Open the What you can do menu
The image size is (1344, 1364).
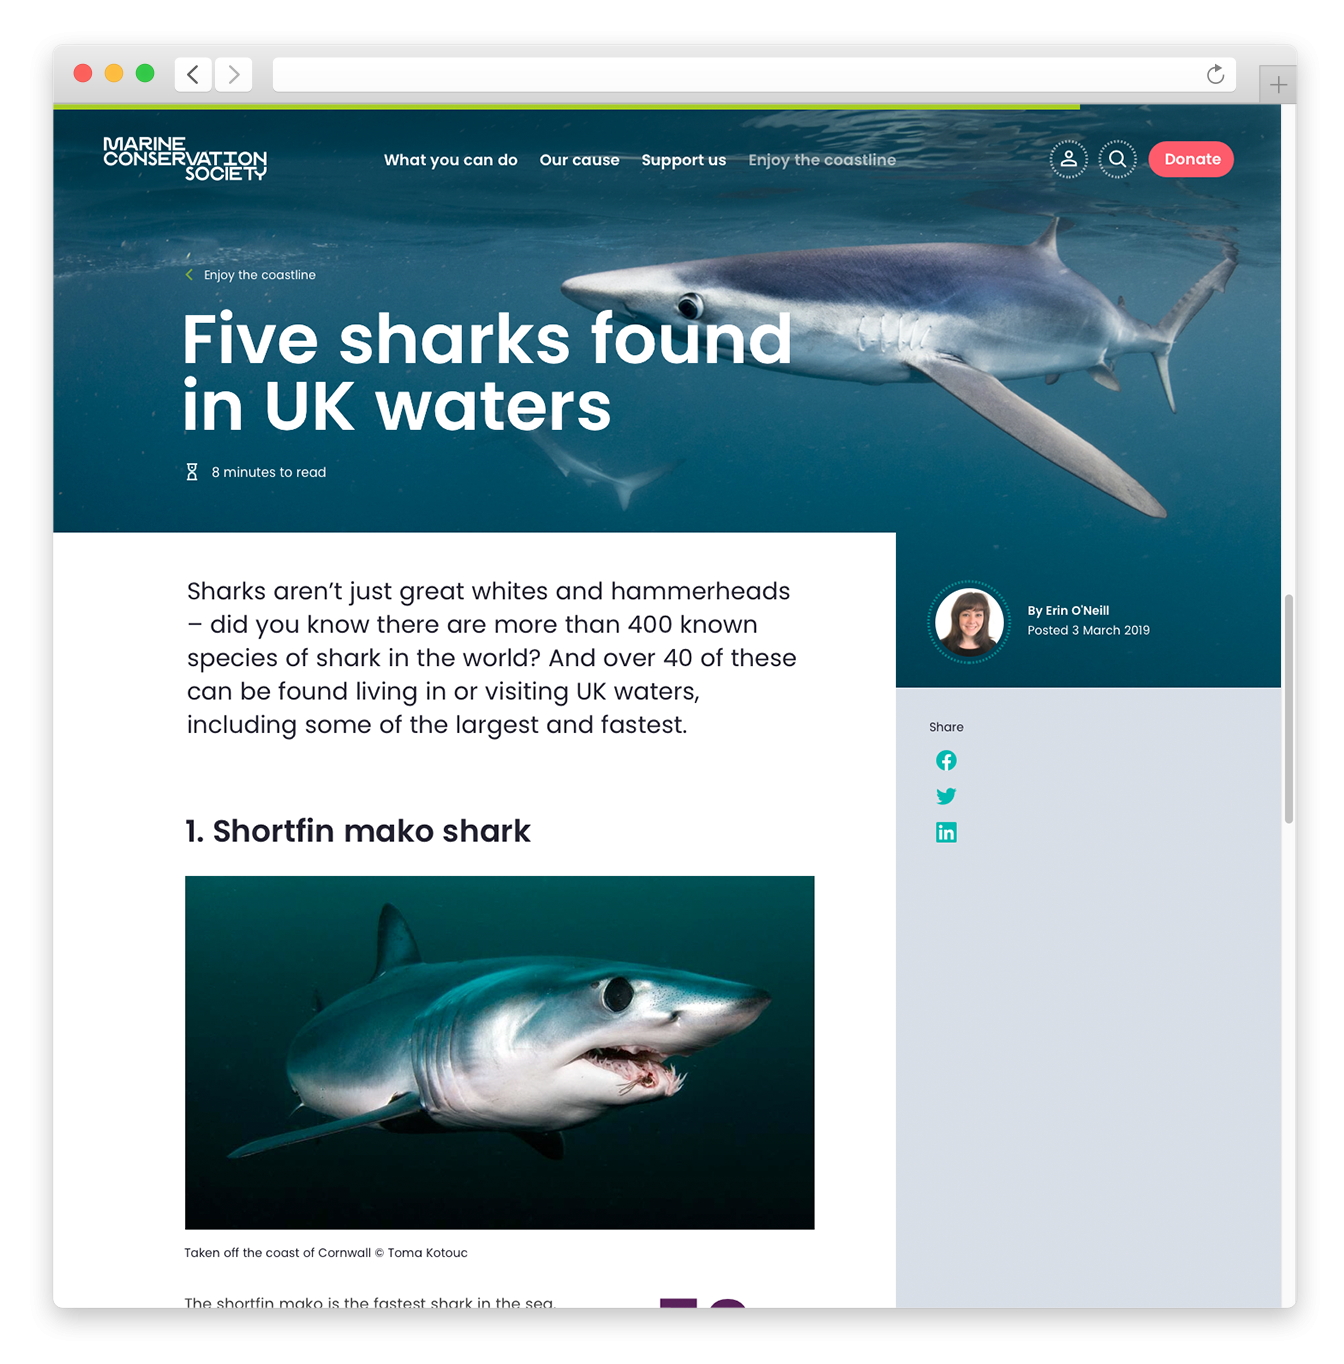point(451,160)
